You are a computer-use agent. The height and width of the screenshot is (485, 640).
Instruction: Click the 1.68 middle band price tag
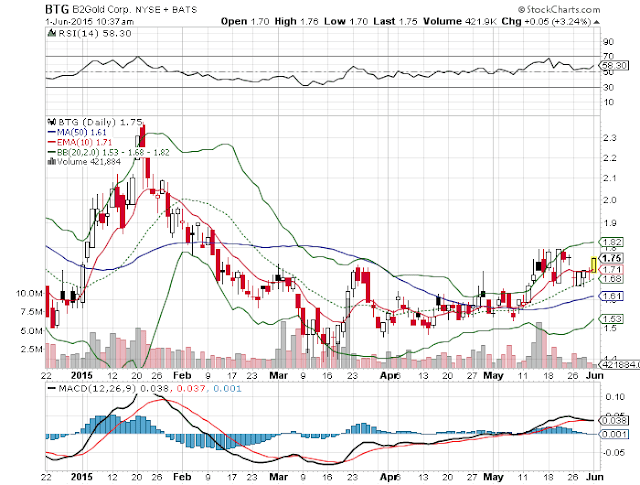(x=611, y=279)
